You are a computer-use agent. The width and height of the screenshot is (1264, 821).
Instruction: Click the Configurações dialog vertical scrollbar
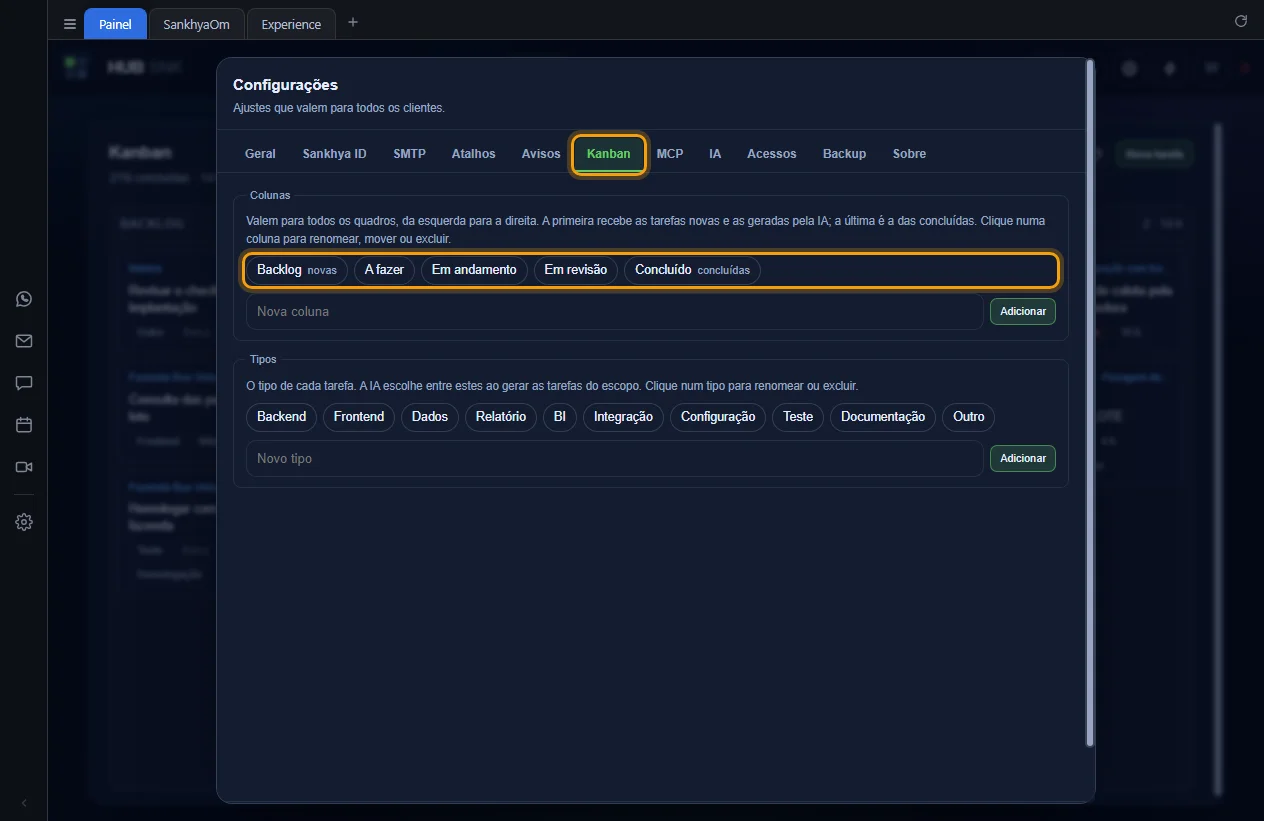[x=1090, y=402]
